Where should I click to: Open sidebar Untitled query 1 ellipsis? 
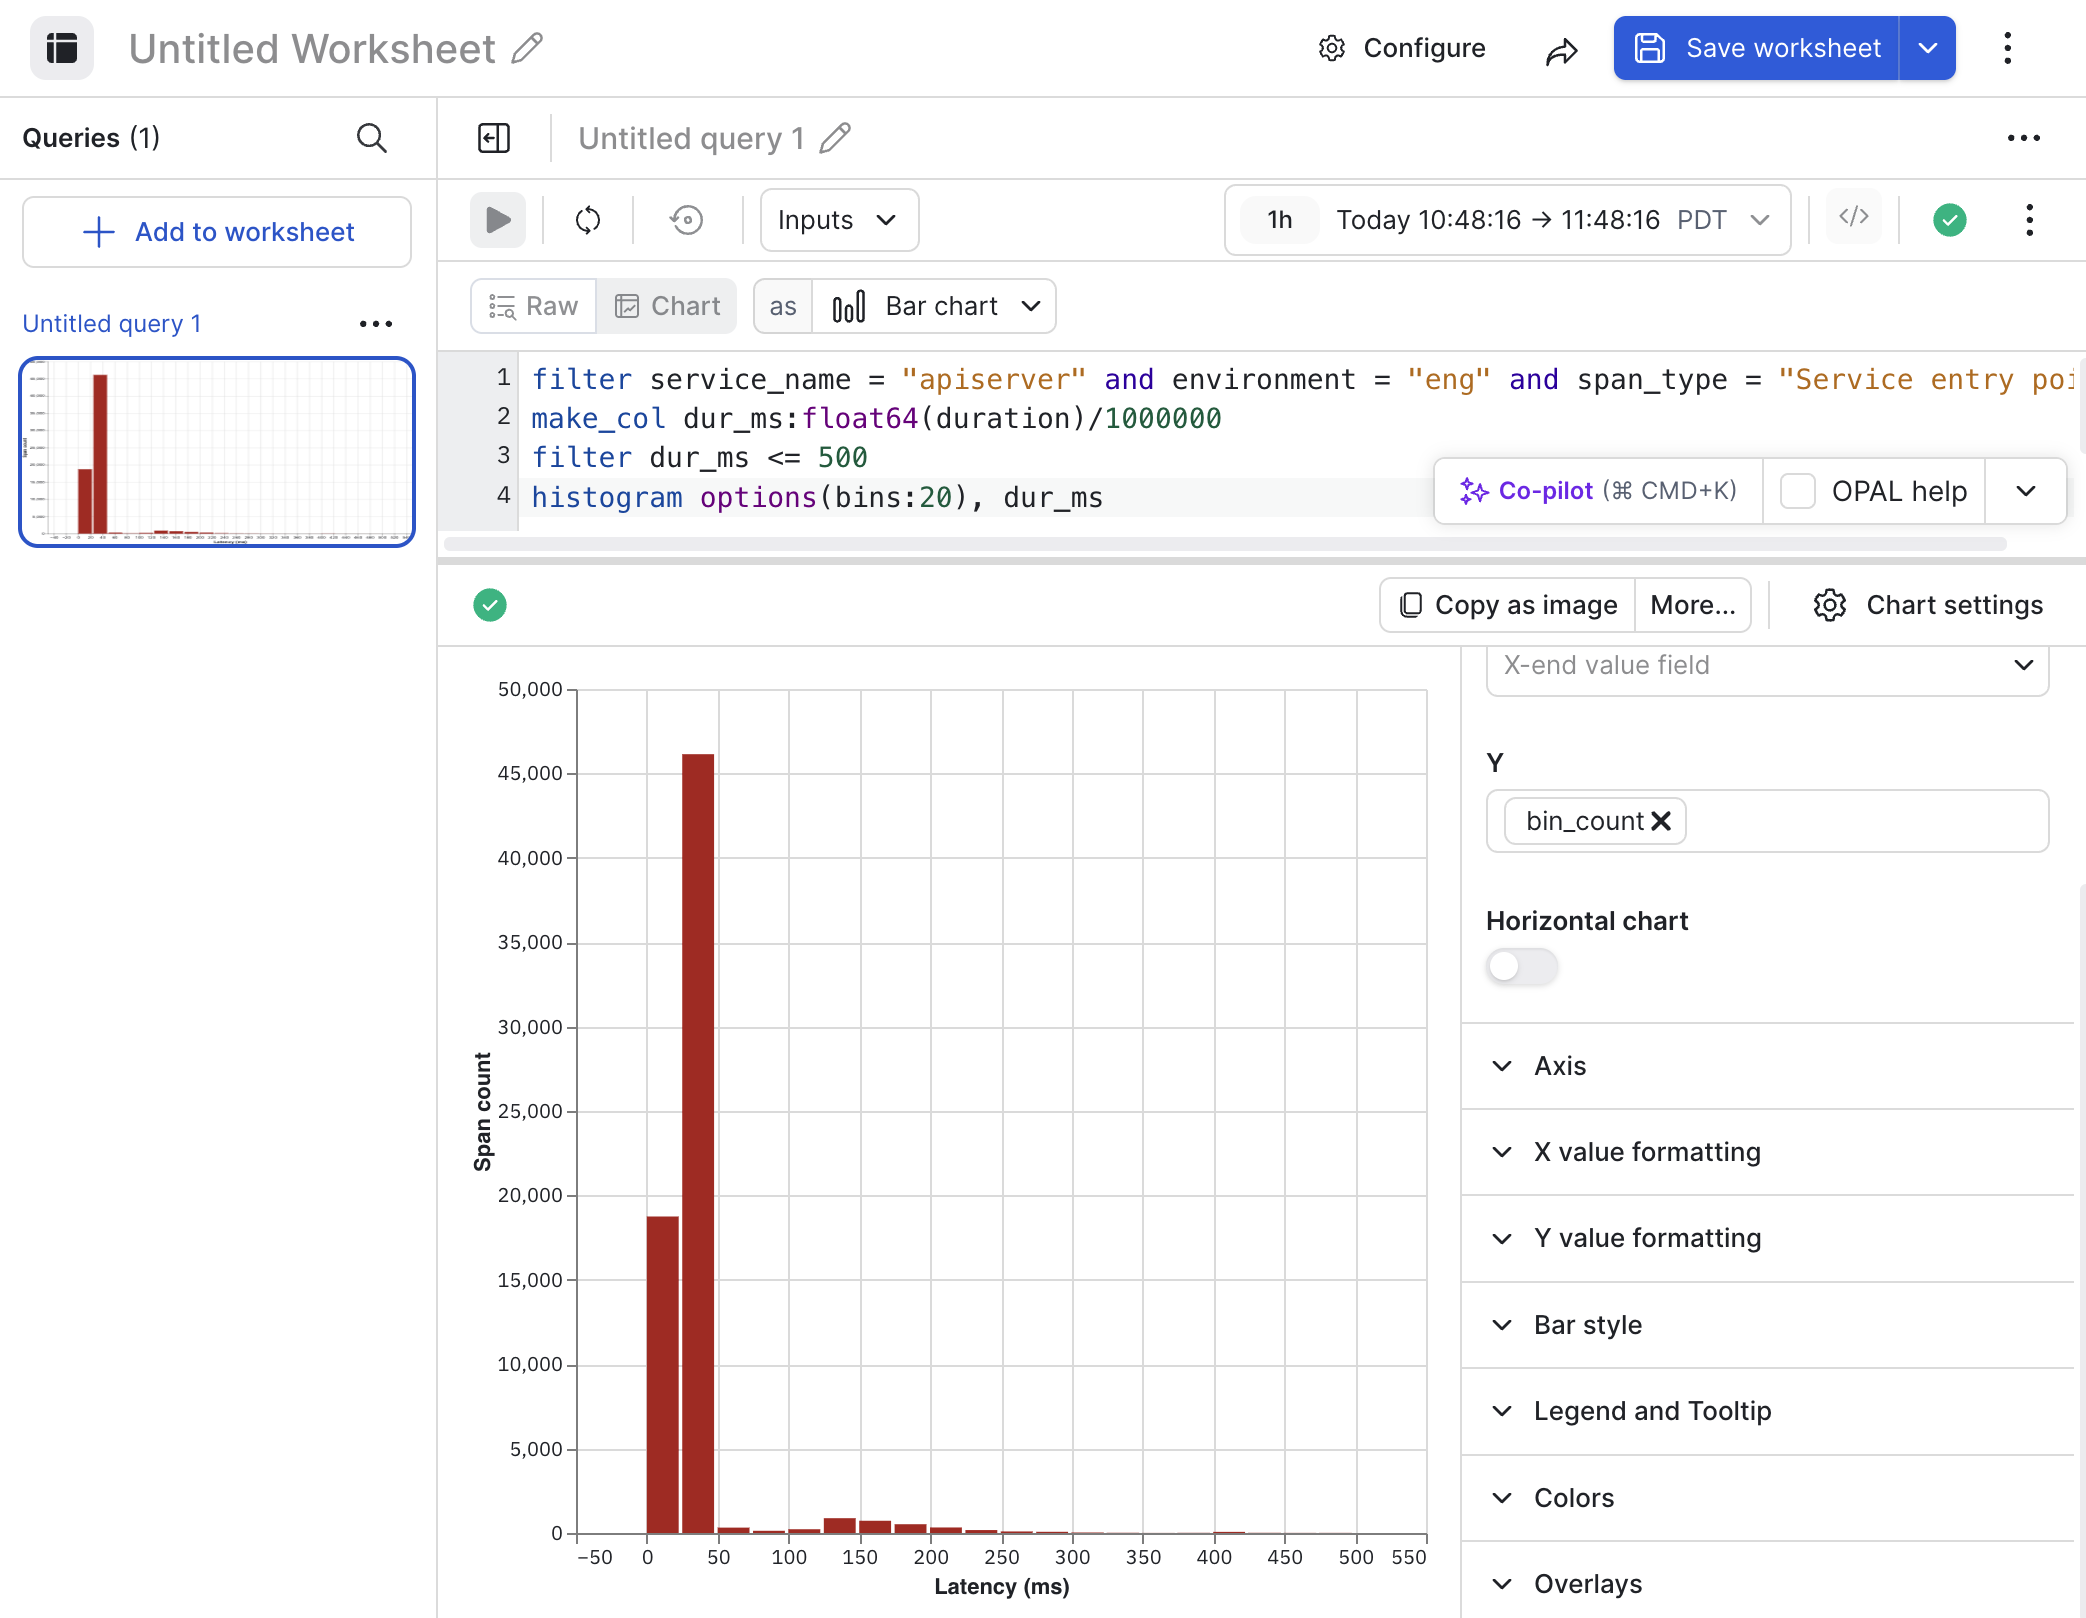click(x=376, y=324)
